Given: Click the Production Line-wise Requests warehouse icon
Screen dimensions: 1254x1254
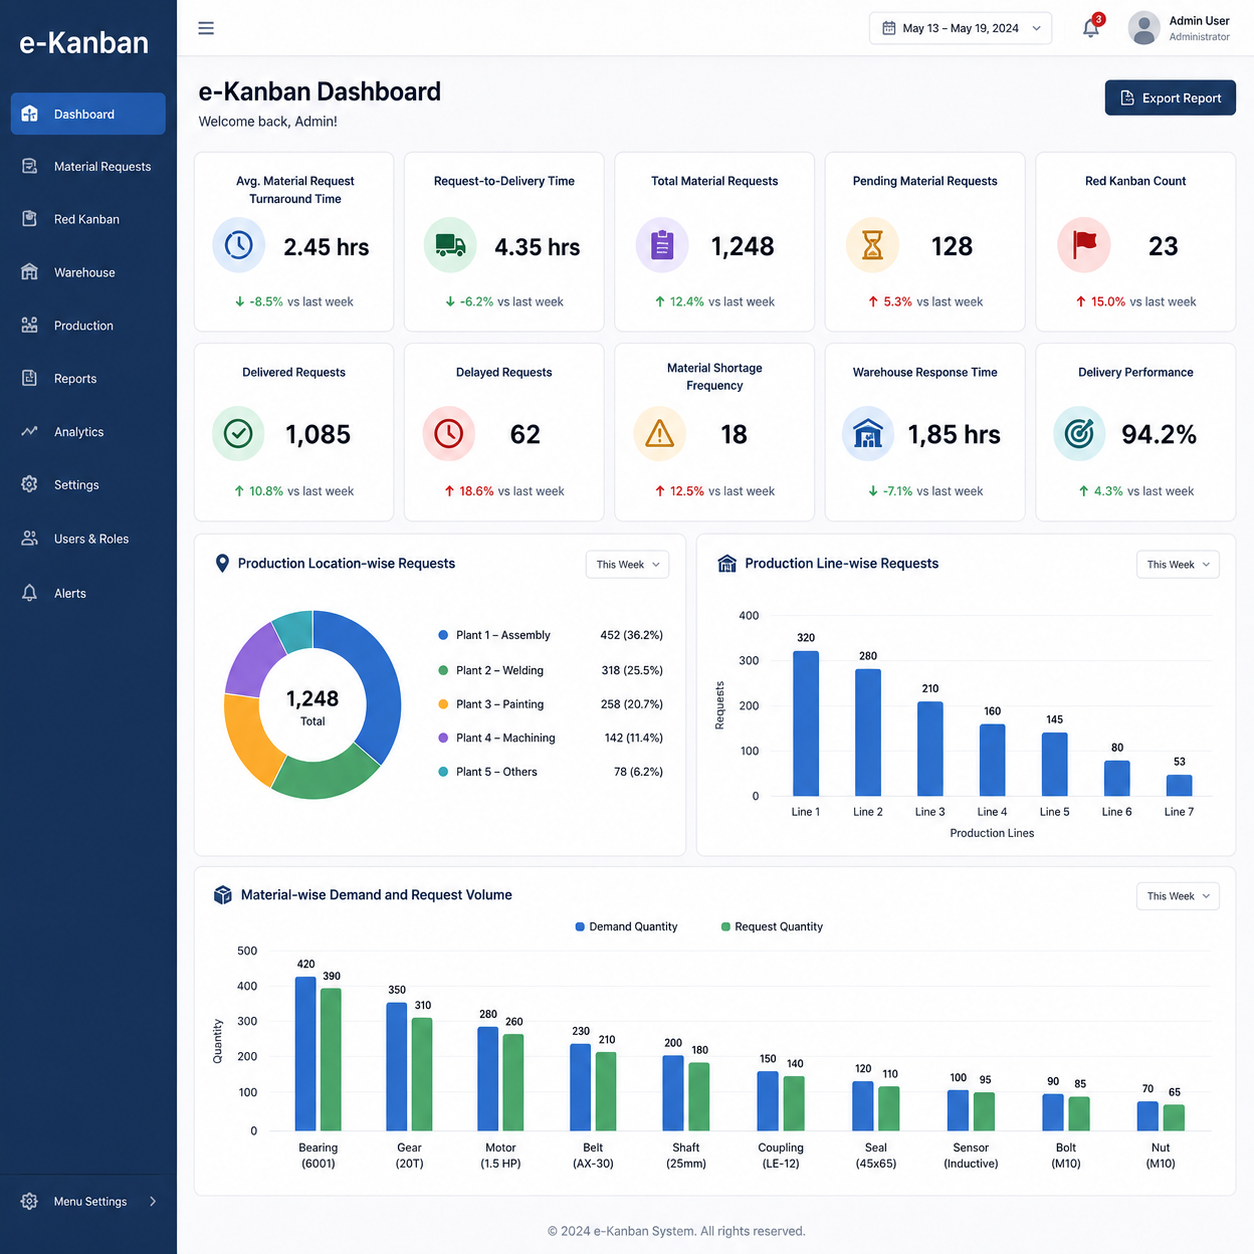Looking at the screenshot, I should point(727,564).
